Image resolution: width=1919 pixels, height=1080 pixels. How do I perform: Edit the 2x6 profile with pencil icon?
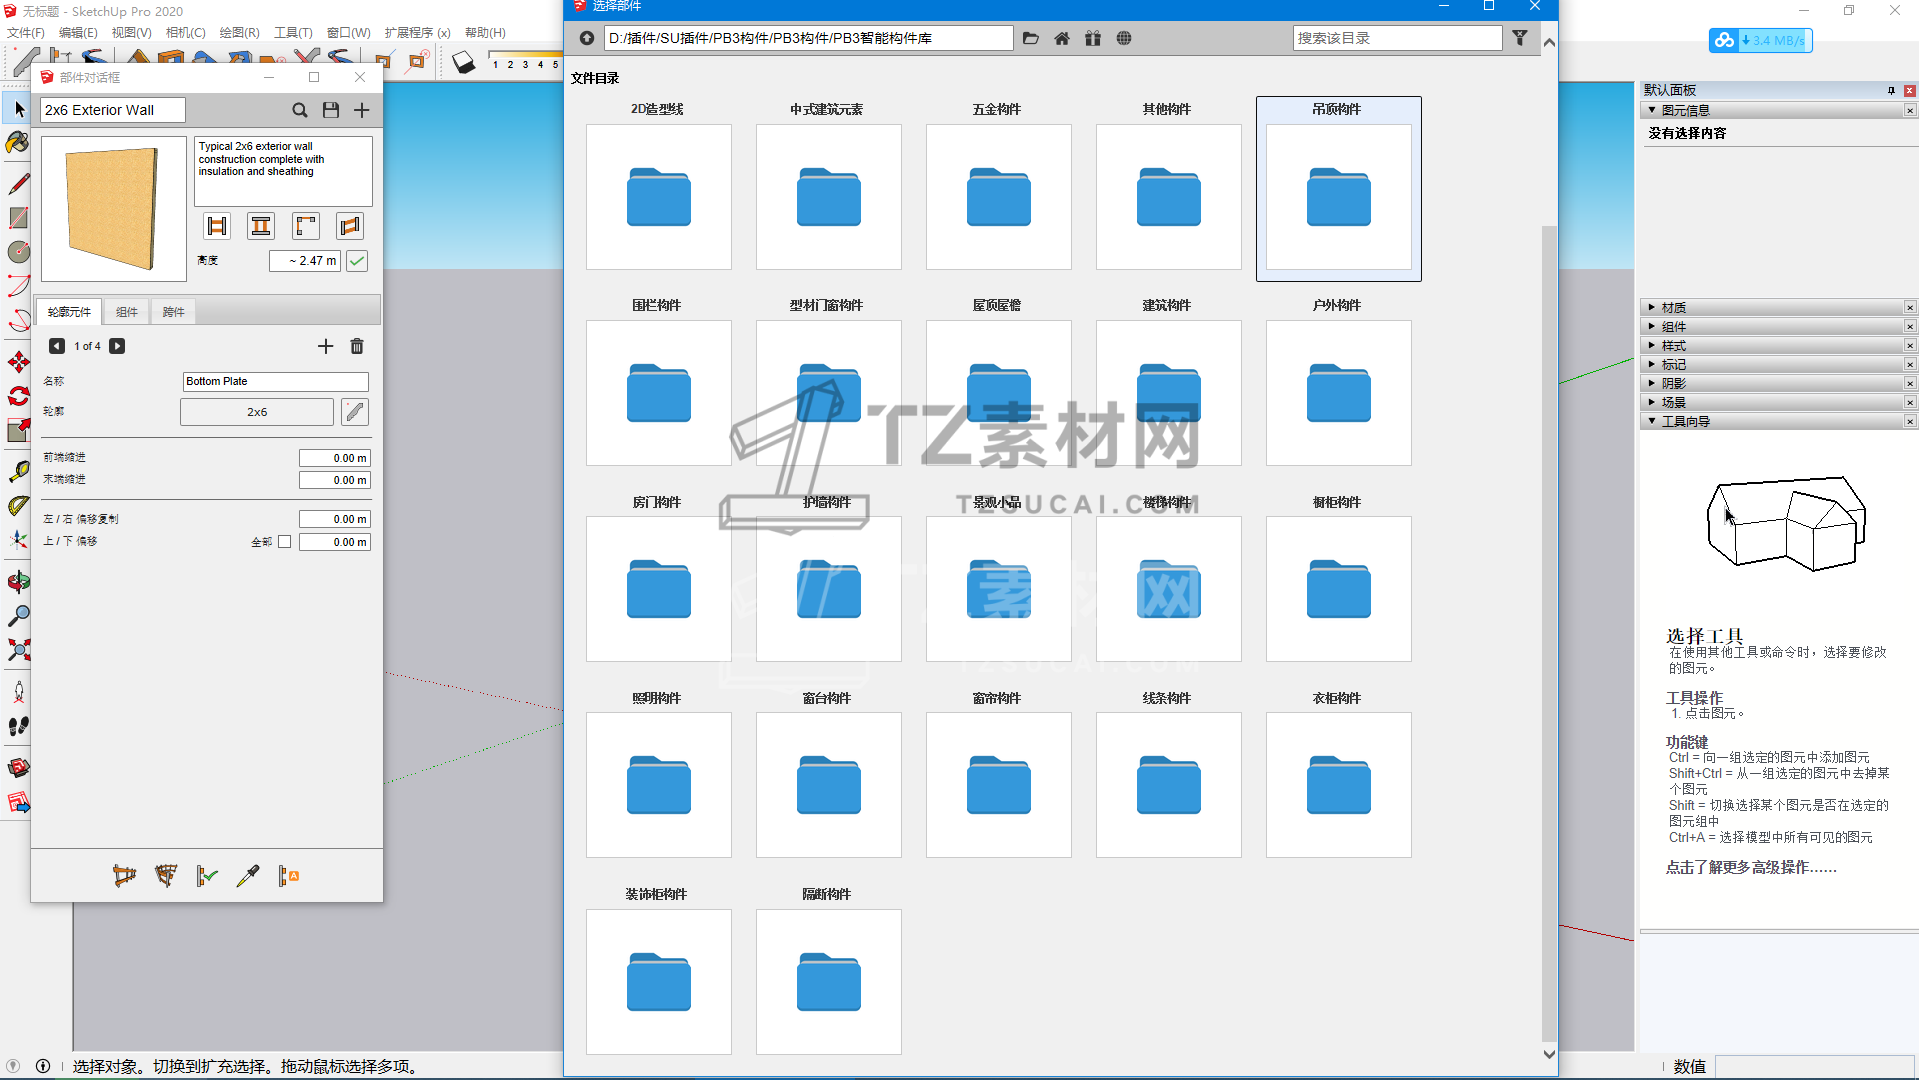tap(355, 412)
